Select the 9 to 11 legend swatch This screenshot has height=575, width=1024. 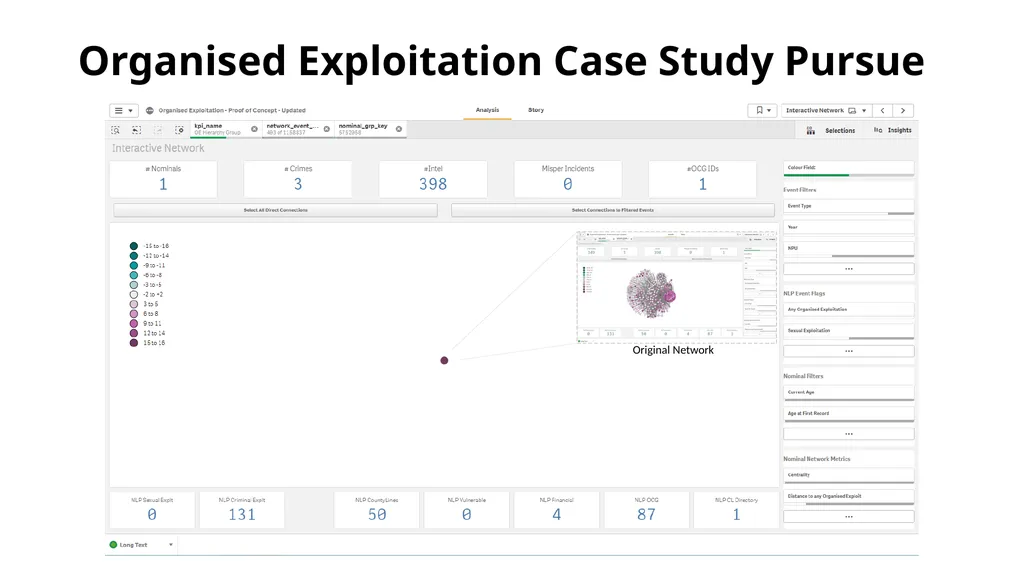(134, 323)
